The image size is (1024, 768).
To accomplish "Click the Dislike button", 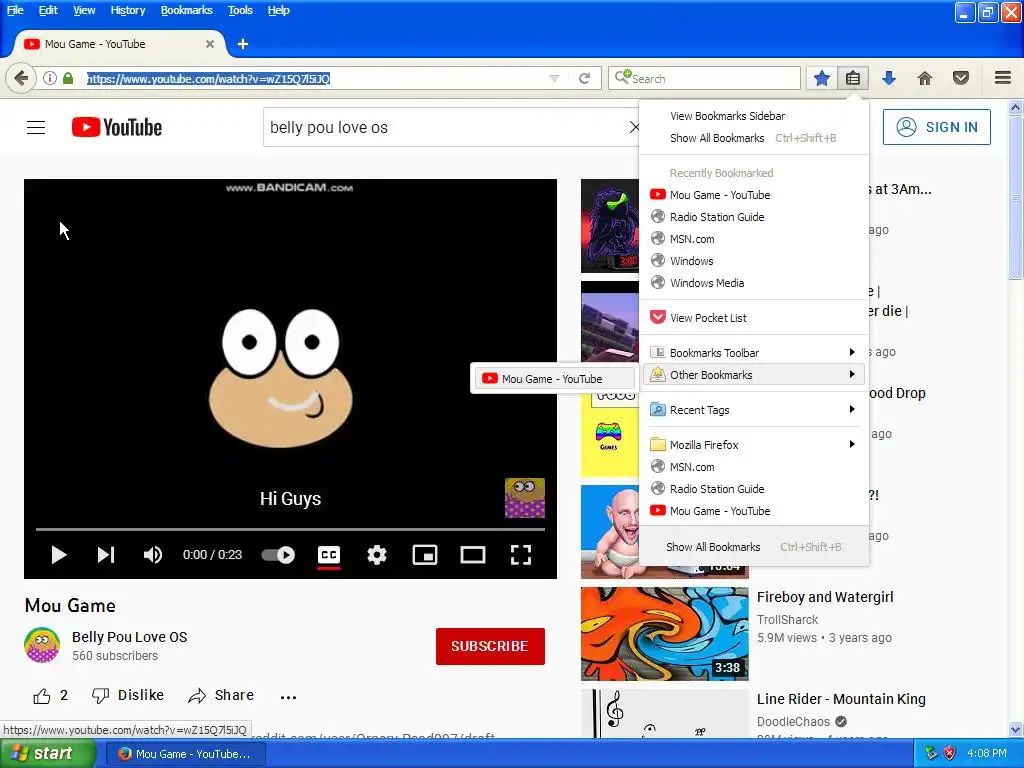I will [128, 696].
